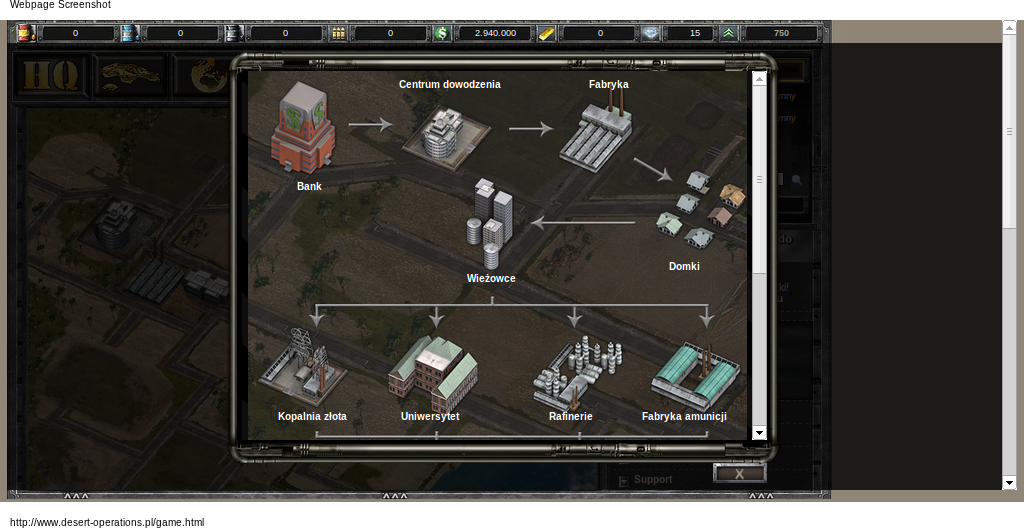
Task: Click the page scrollbar up arrow
Action: [1010, 27]
